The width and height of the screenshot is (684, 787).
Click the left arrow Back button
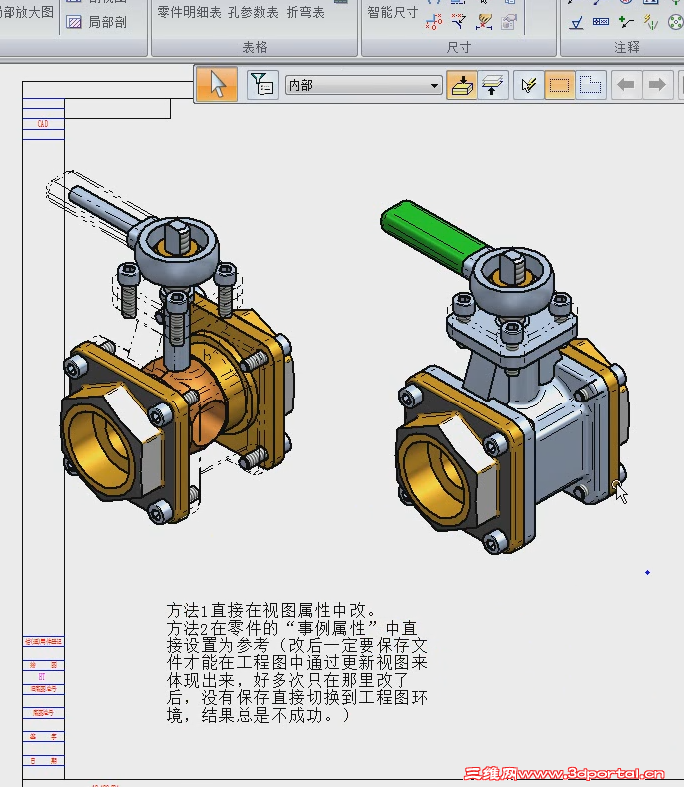click(626, 85)
